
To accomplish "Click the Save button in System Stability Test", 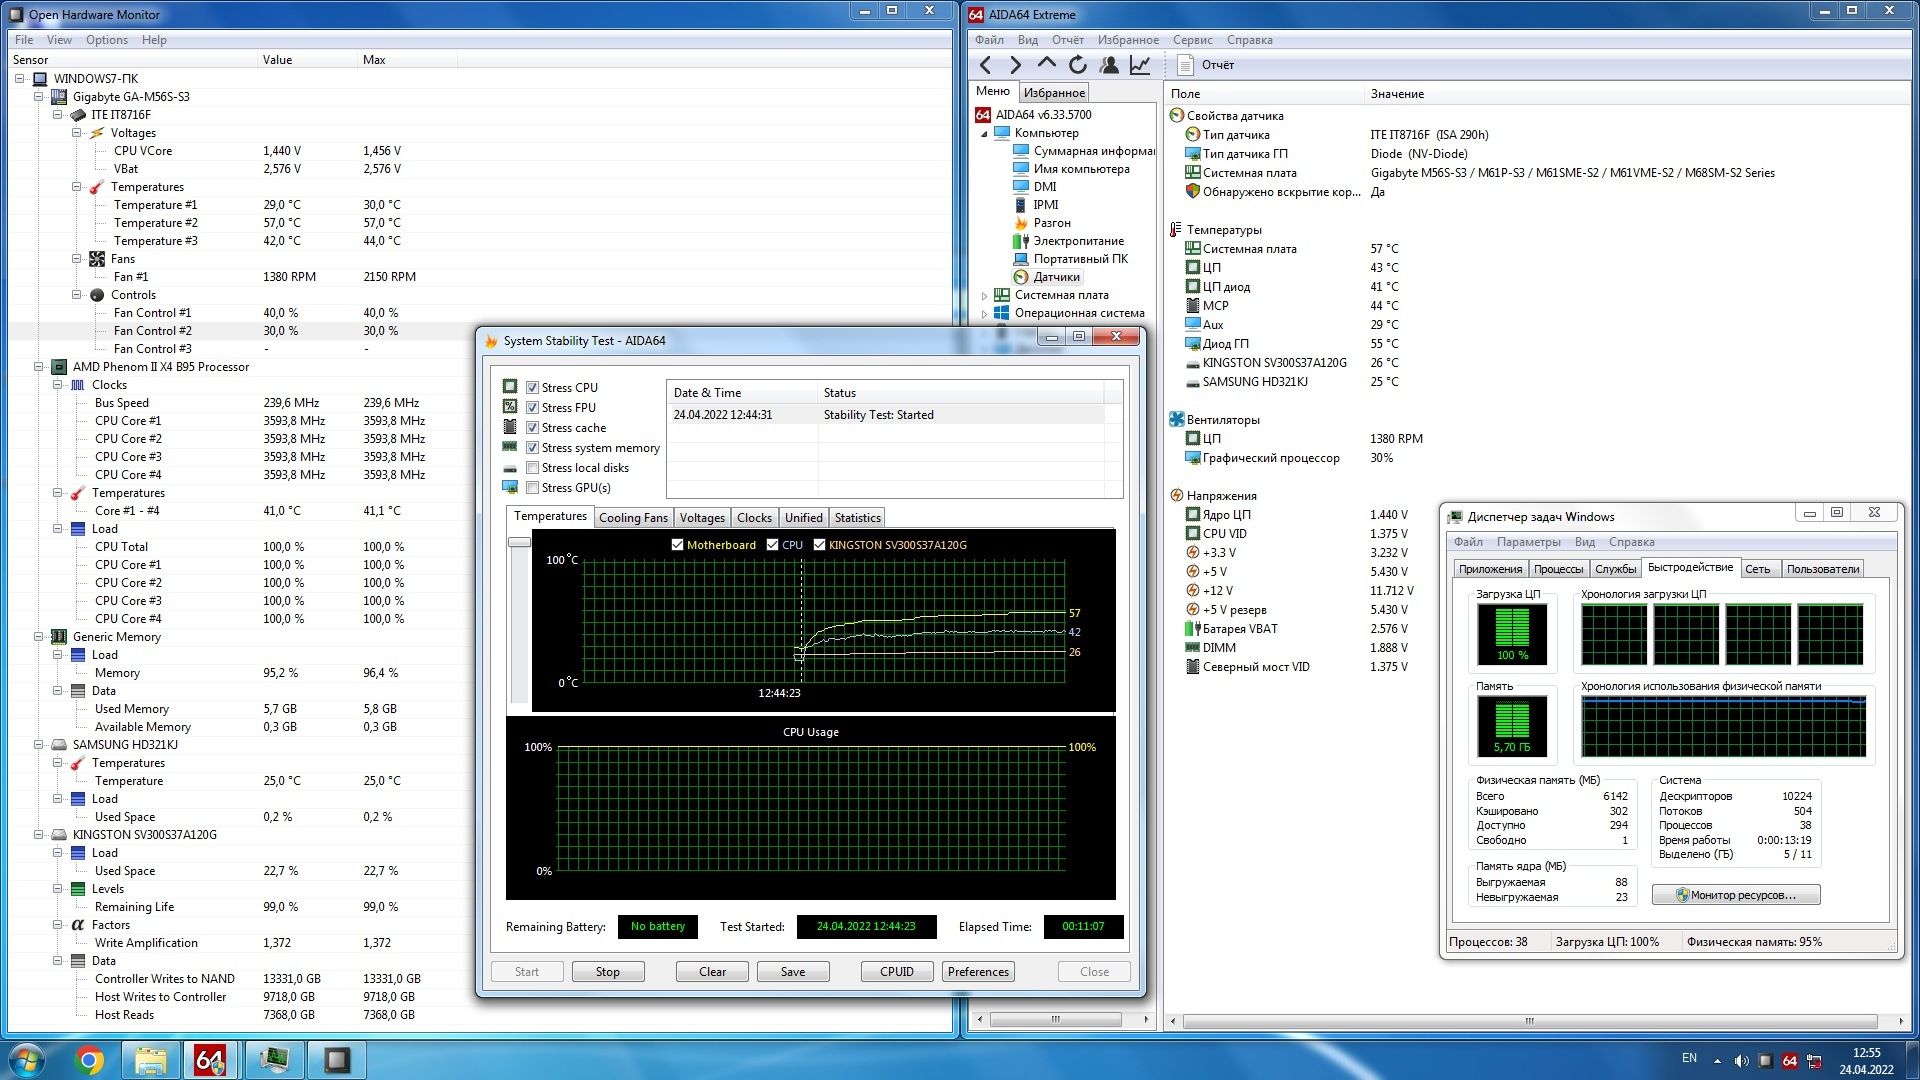I will pos(793,972).
